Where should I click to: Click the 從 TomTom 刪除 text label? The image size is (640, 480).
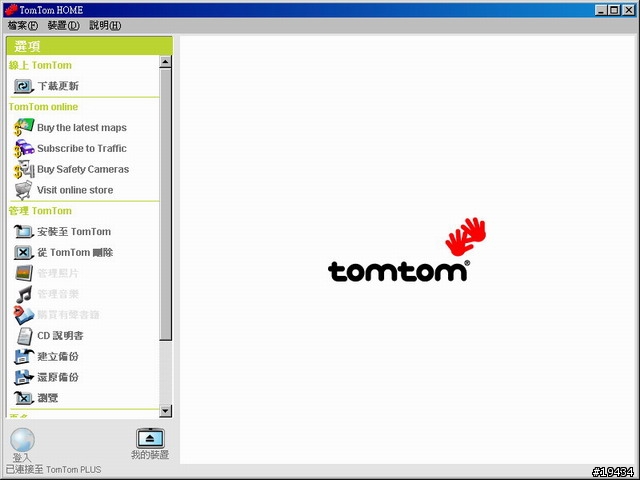pyautogui.click(x=75, y=253)
